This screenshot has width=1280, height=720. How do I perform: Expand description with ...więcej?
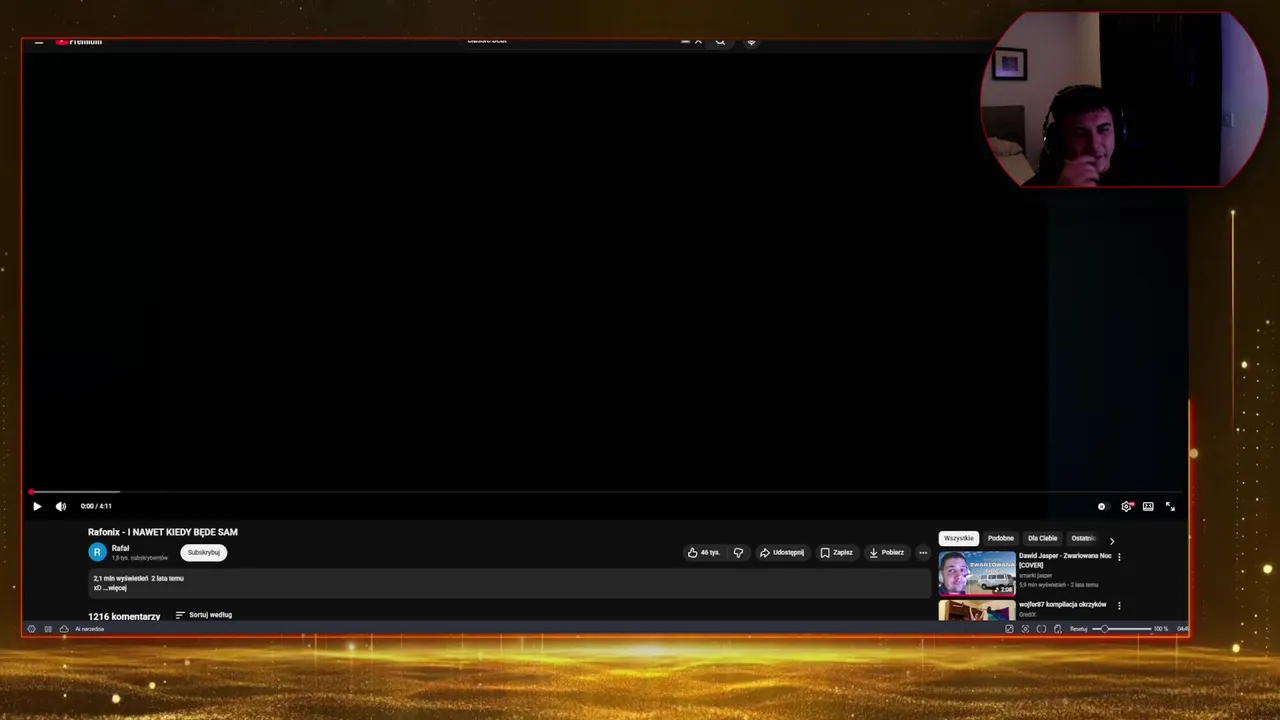[115, 588]
